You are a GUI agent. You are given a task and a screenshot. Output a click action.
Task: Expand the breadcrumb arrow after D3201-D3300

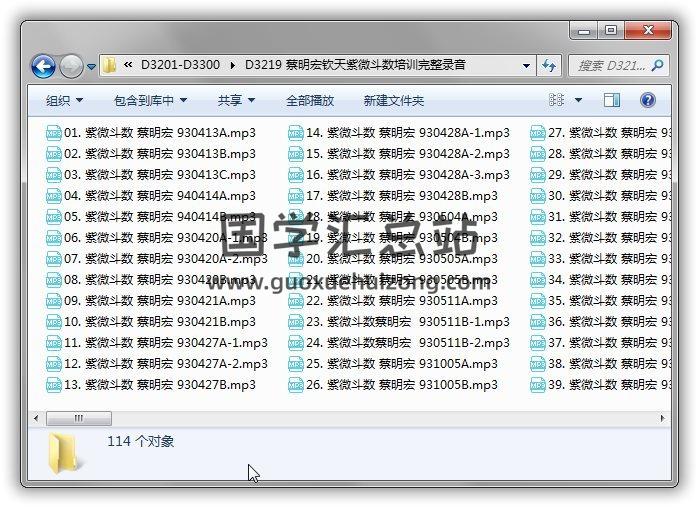pyautogui.click(x=232, y=66)
